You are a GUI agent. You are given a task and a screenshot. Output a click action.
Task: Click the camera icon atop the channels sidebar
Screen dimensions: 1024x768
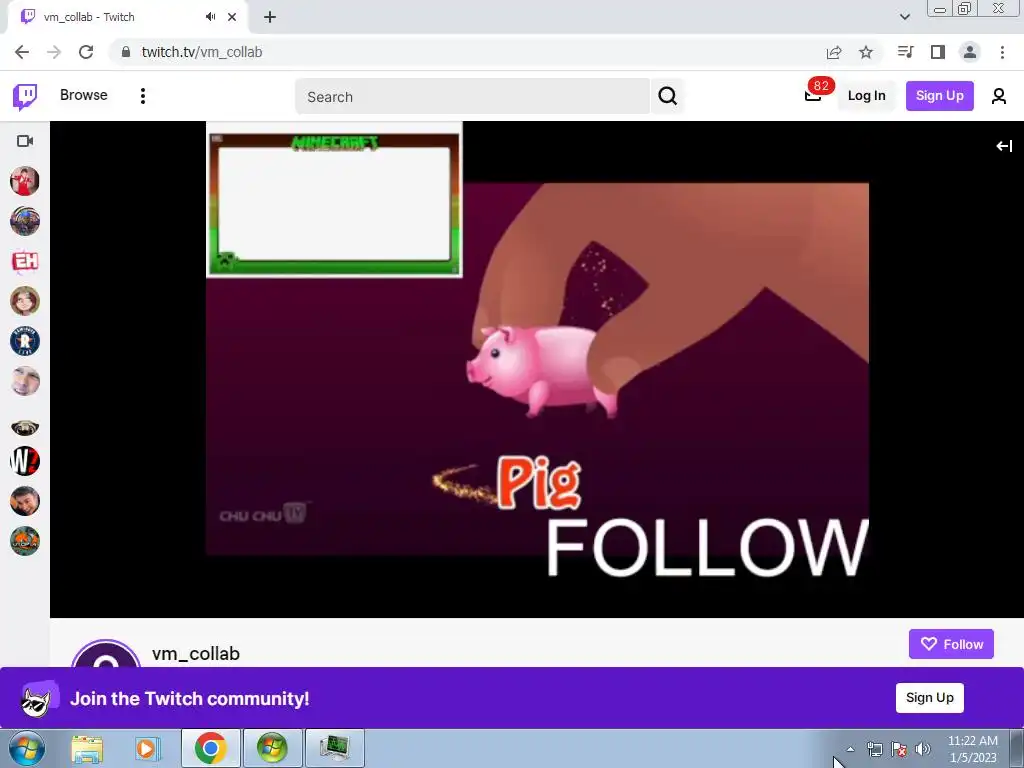pos(25,141)
